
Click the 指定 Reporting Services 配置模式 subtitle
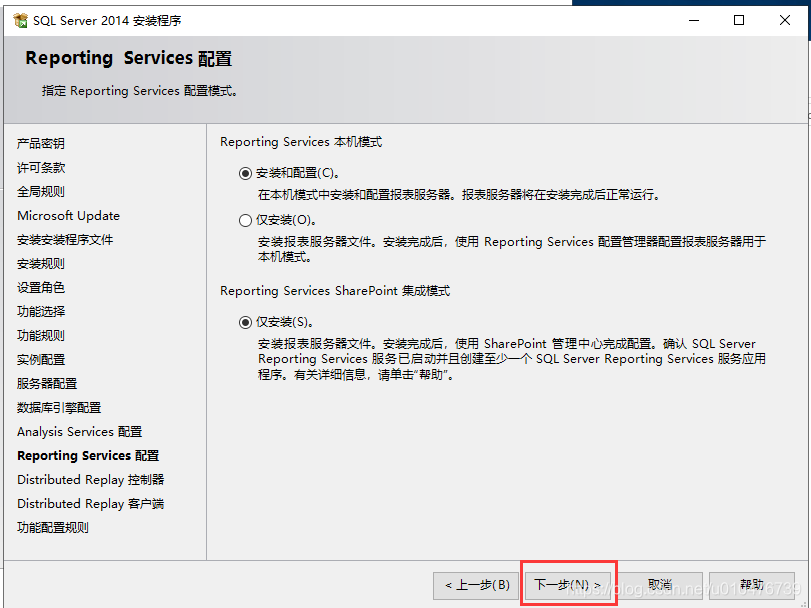coord(140,91)
